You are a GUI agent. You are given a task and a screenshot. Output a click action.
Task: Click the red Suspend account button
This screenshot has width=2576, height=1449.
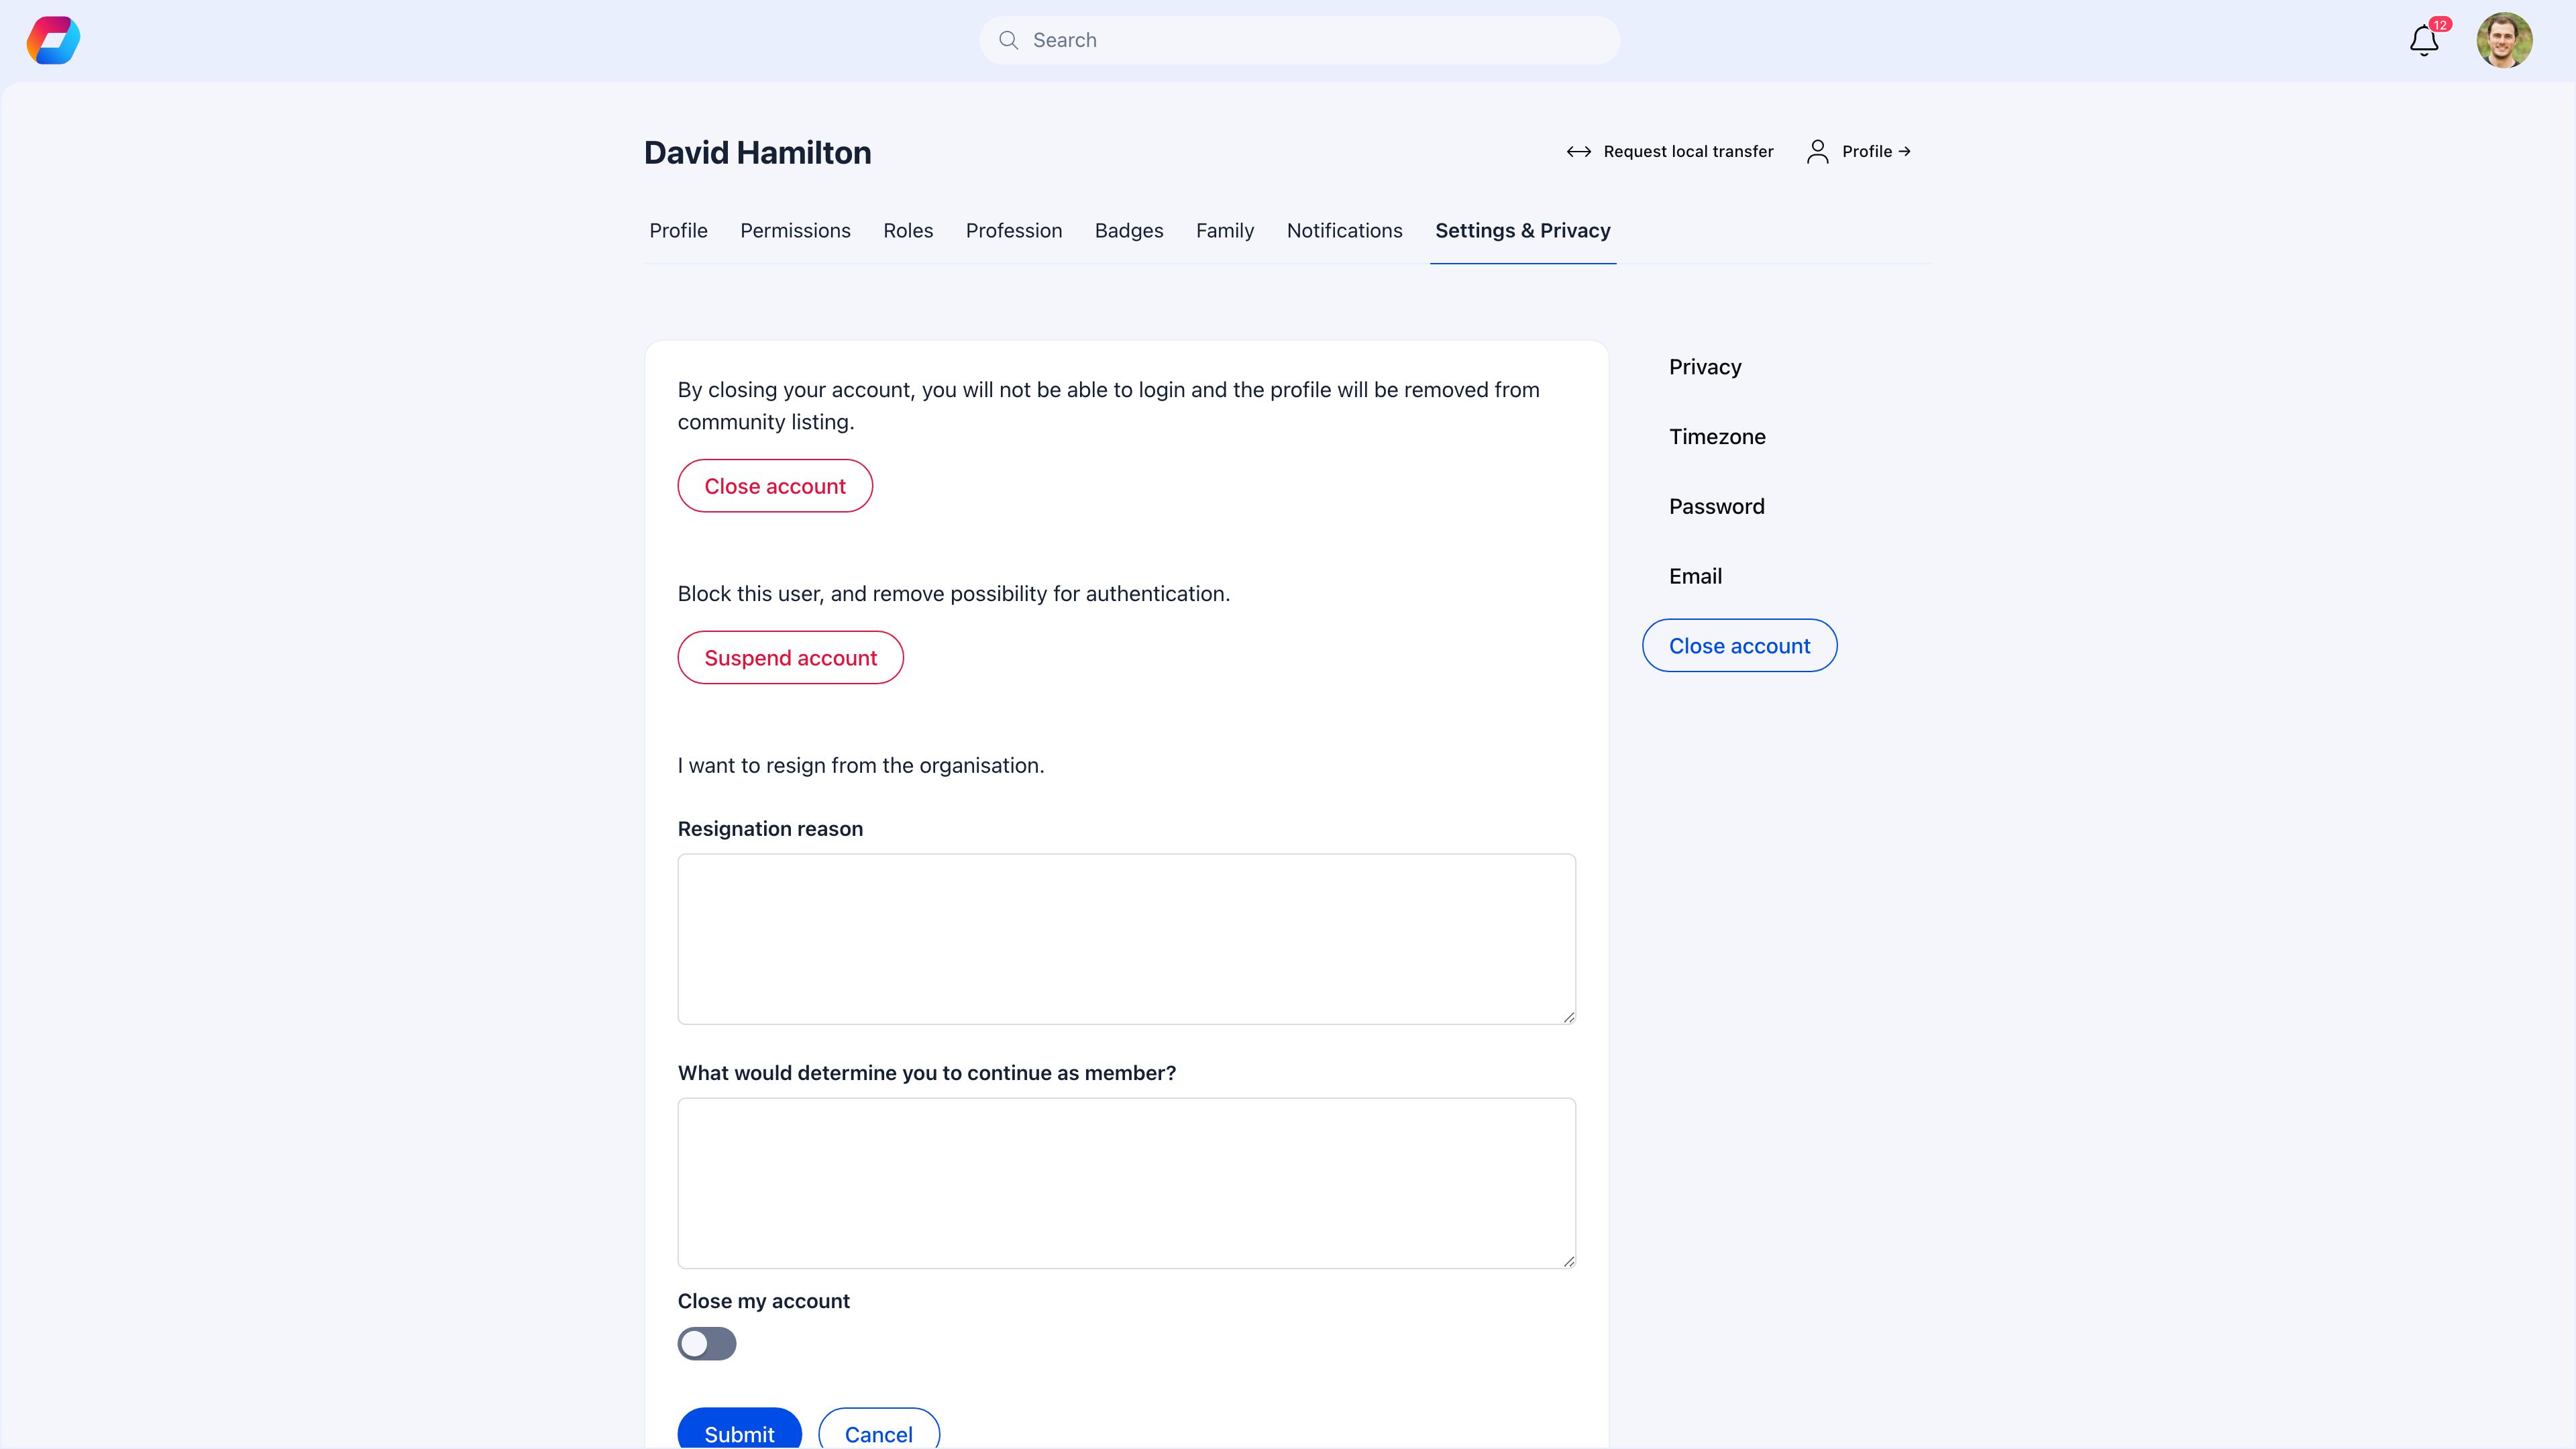pyautogui.click(x=790, y=657)
